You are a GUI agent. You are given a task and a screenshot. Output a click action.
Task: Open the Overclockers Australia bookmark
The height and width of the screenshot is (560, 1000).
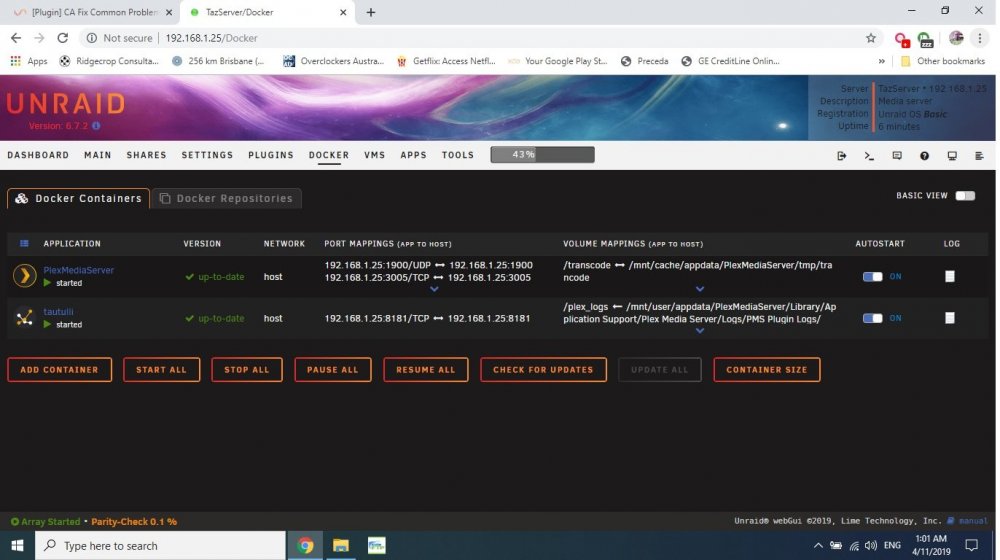(x=335, y=61)
